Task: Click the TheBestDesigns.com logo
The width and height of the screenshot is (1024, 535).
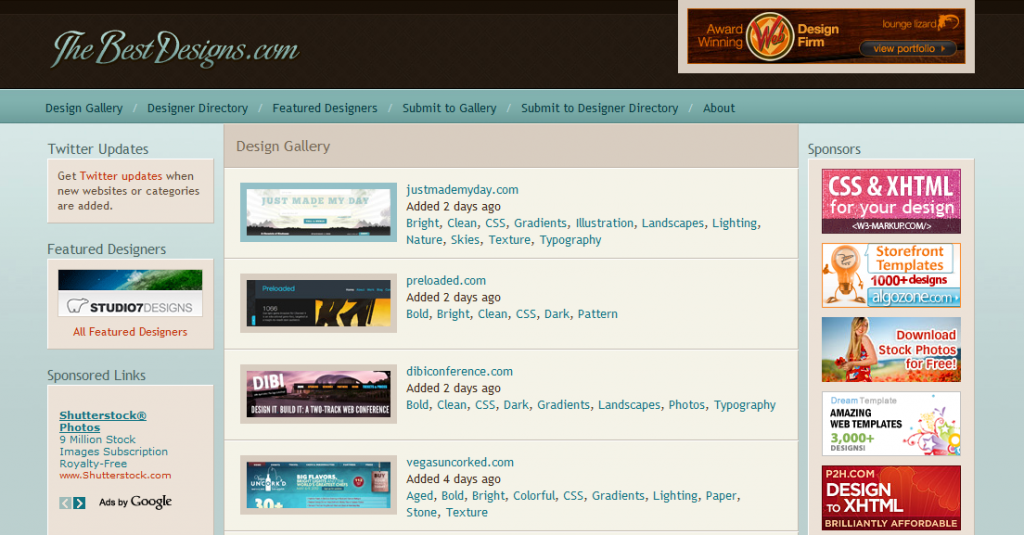Action: [x=175, y=48]
